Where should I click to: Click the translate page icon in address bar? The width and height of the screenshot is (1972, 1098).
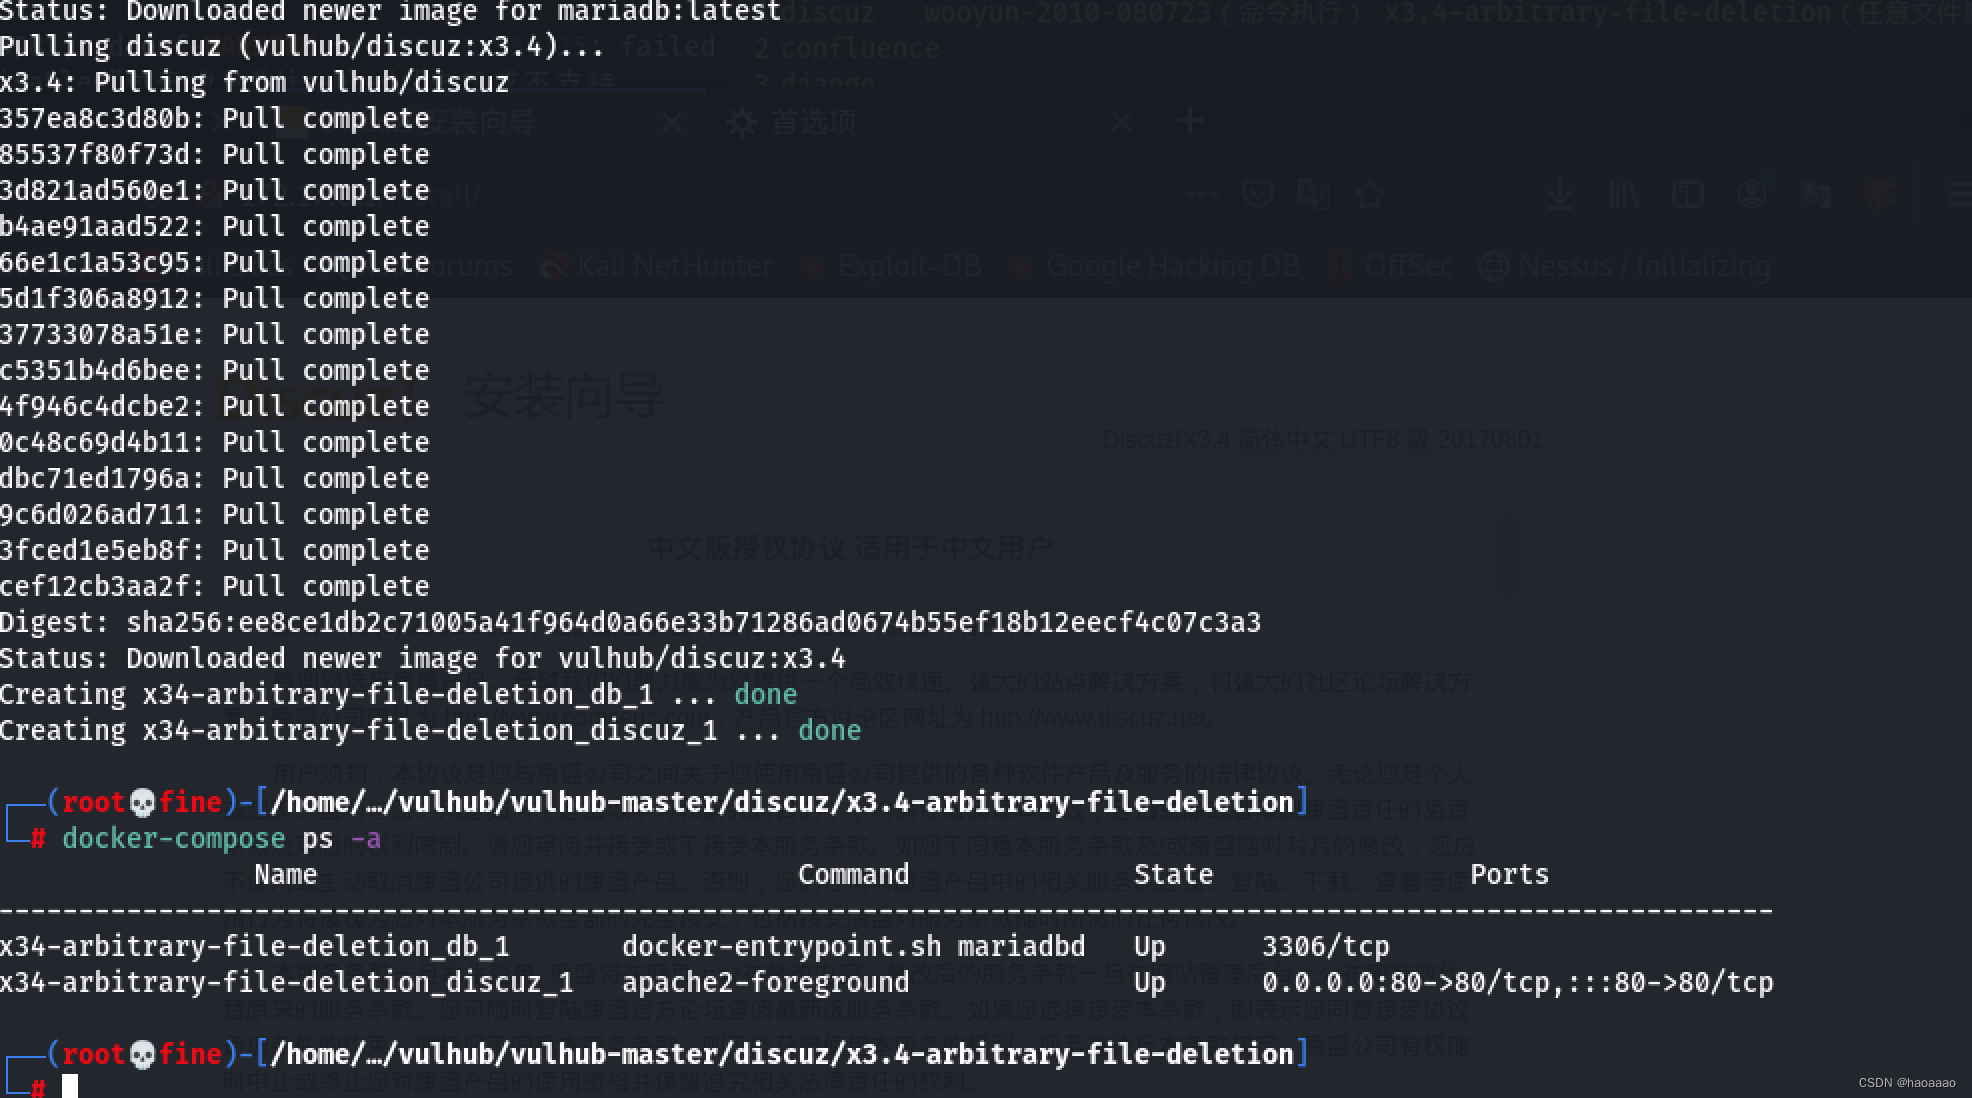point(1312,193)
